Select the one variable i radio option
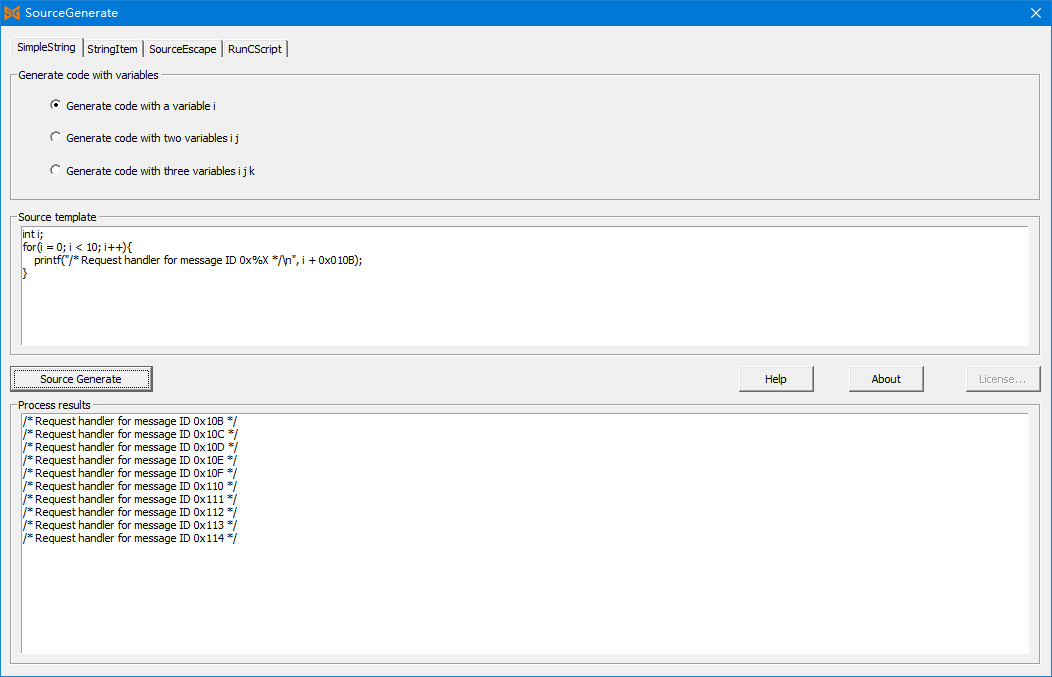 (56, 106)
